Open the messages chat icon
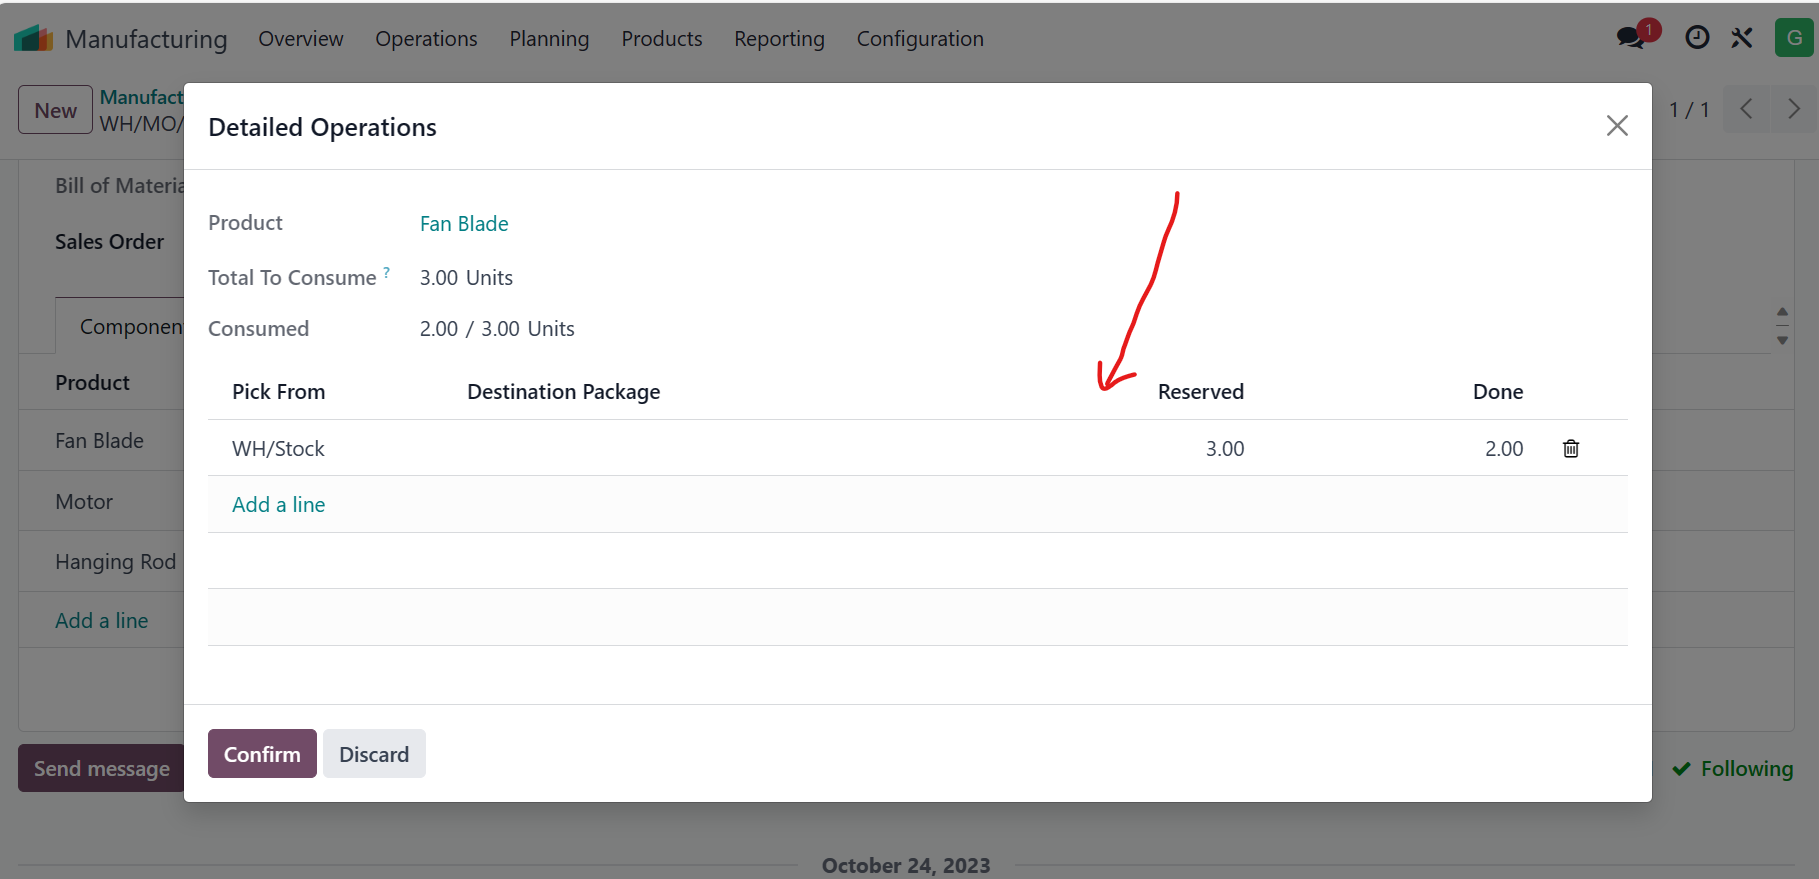Image resolution: width=1819 pixels, height=879 pixels. coord(1632,38)
